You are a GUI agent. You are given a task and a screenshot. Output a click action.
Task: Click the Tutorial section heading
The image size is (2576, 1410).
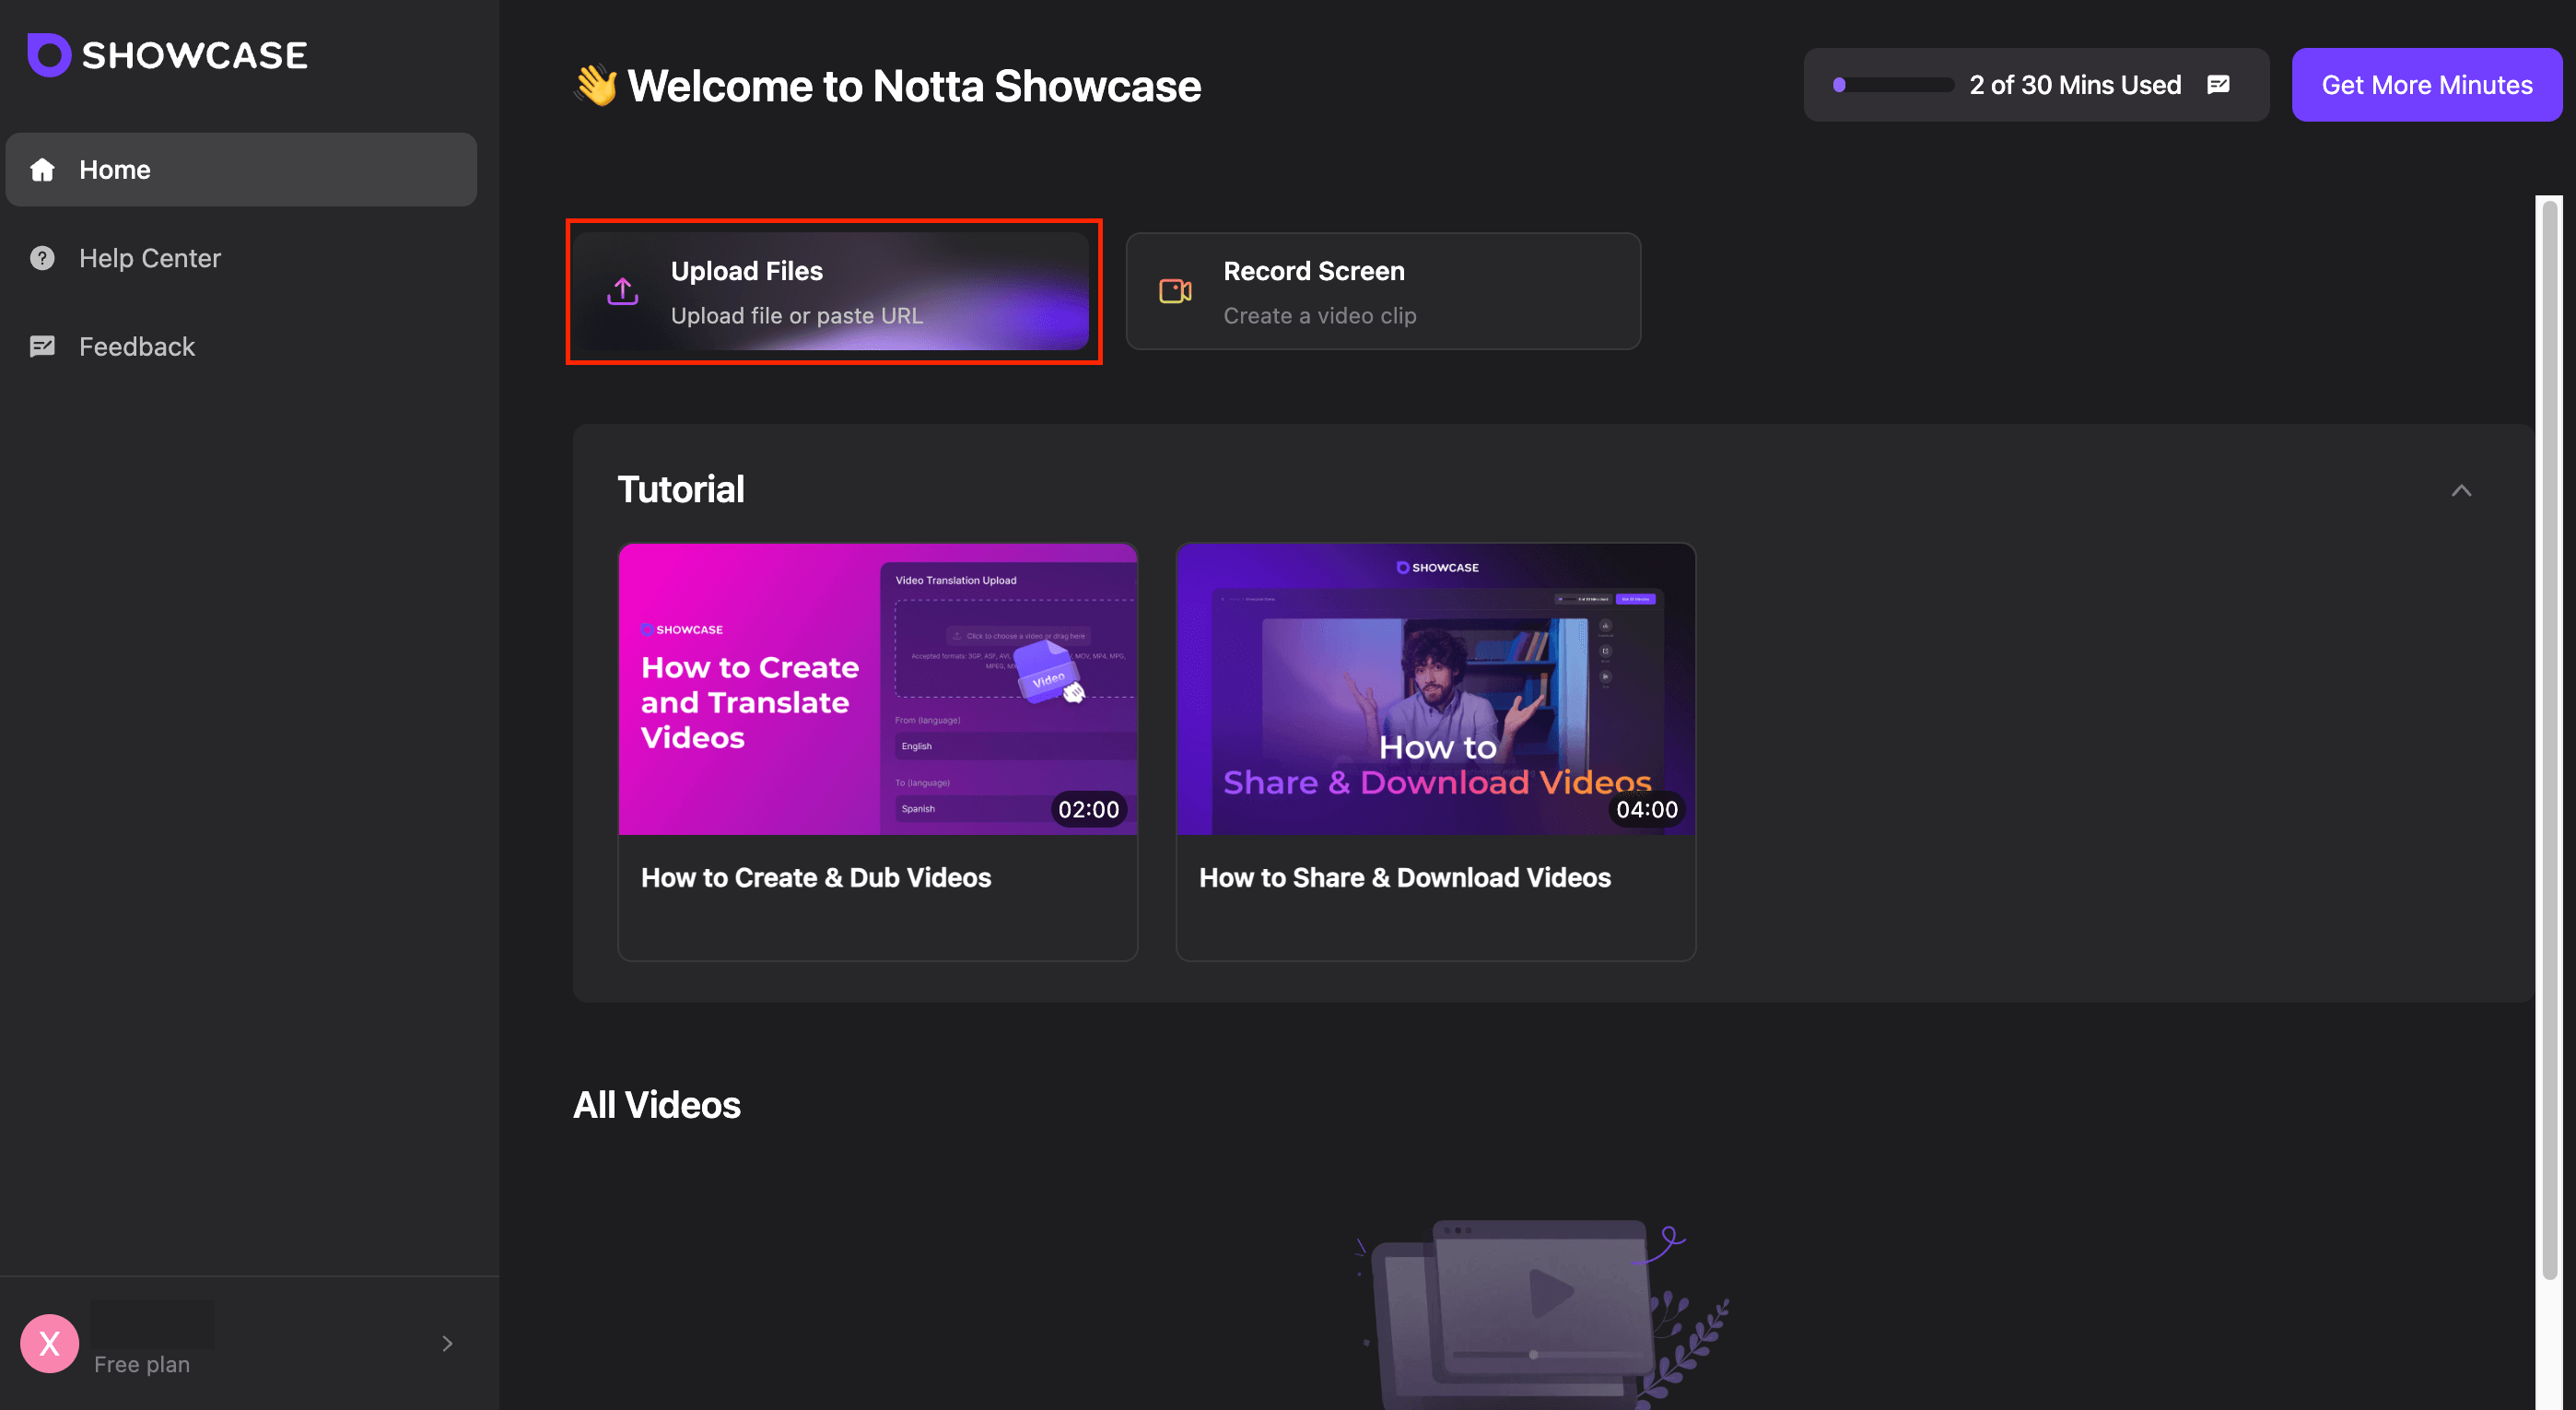[x=681, y=489]
